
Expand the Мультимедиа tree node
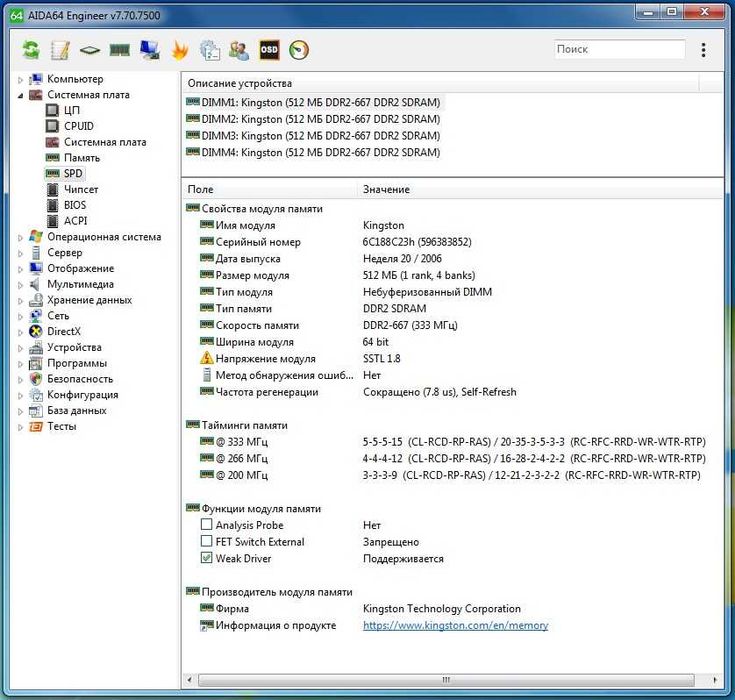coord(20,285)
